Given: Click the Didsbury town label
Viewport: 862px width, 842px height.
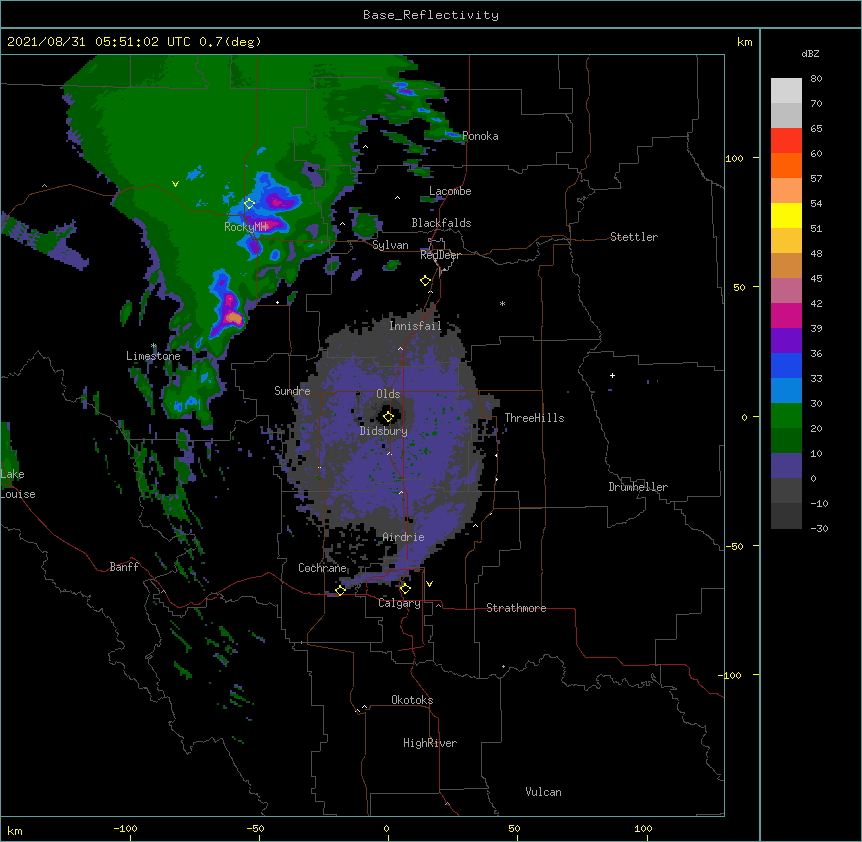Looking at the screenshot, I should (x=384, y=431).
